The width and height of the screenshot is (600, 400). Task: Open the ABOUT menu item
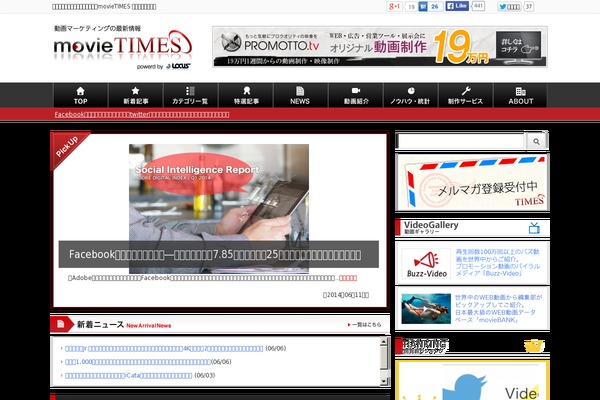tap(520, 95)
